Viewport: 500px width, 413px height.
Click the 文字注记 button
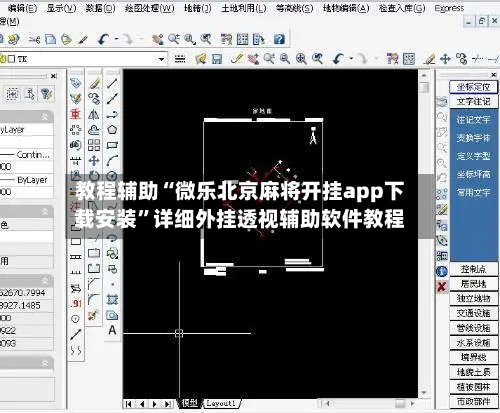[474, 101]
